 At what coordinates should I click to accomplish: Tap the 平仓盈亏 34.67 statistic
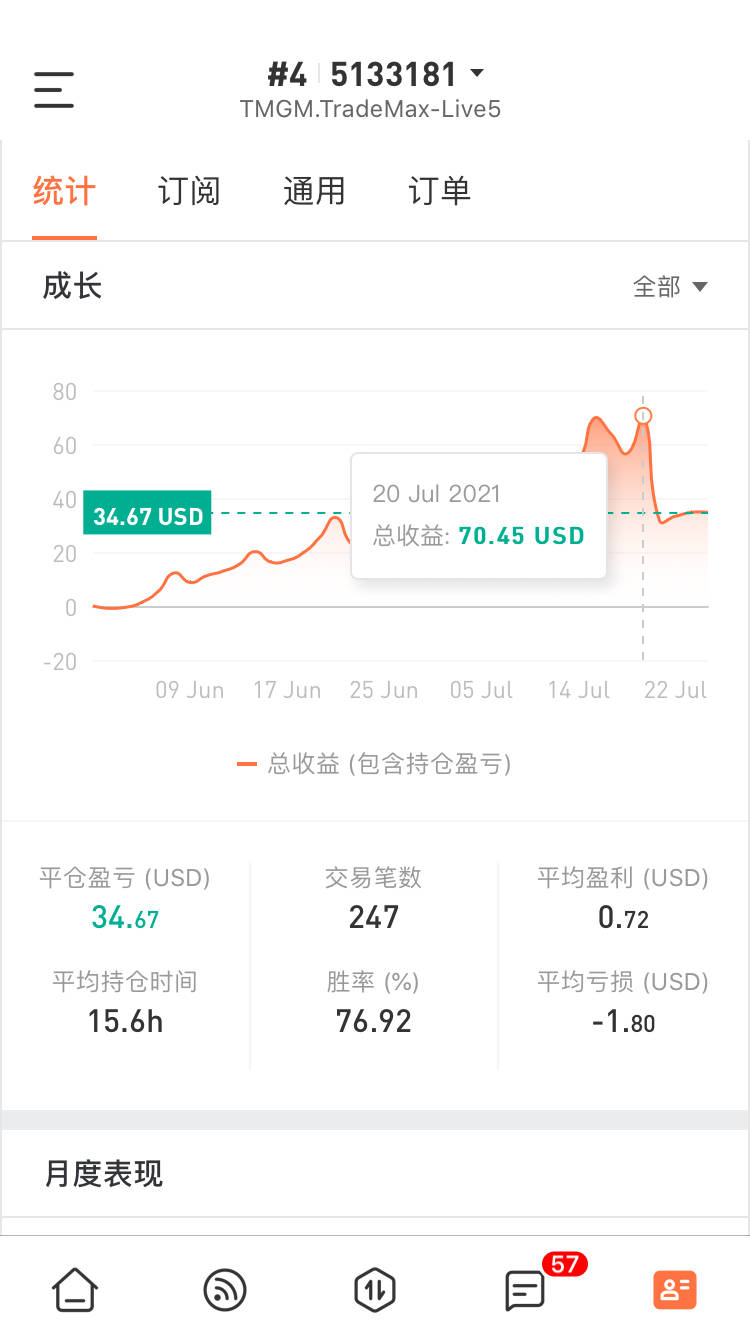coord(125,899)
